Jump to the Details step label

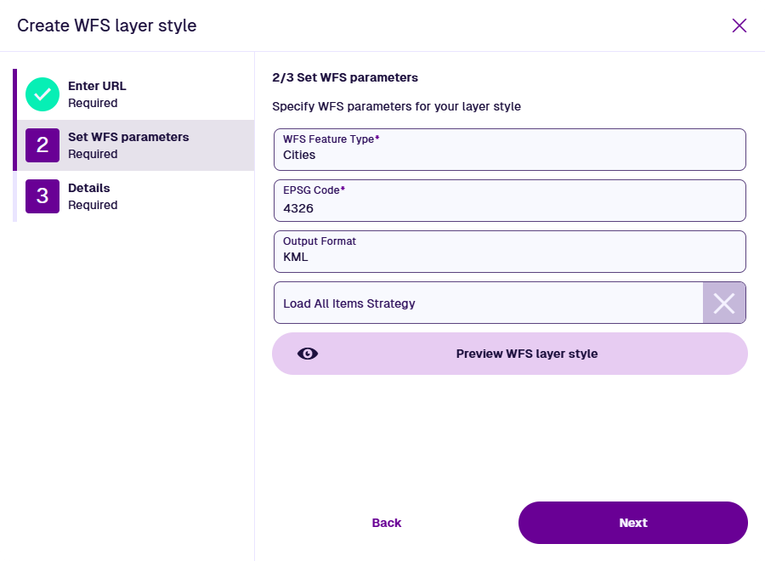click(x=89, y=188)
